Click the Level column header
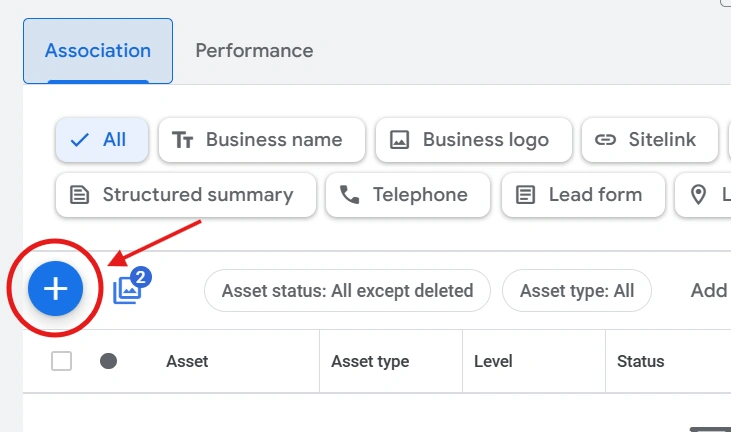 coord(493,361)
